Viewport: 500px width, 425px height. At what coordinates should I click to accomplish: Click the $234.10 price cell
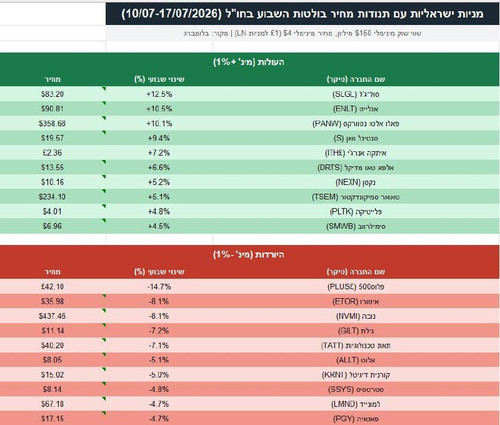(53, 197)
